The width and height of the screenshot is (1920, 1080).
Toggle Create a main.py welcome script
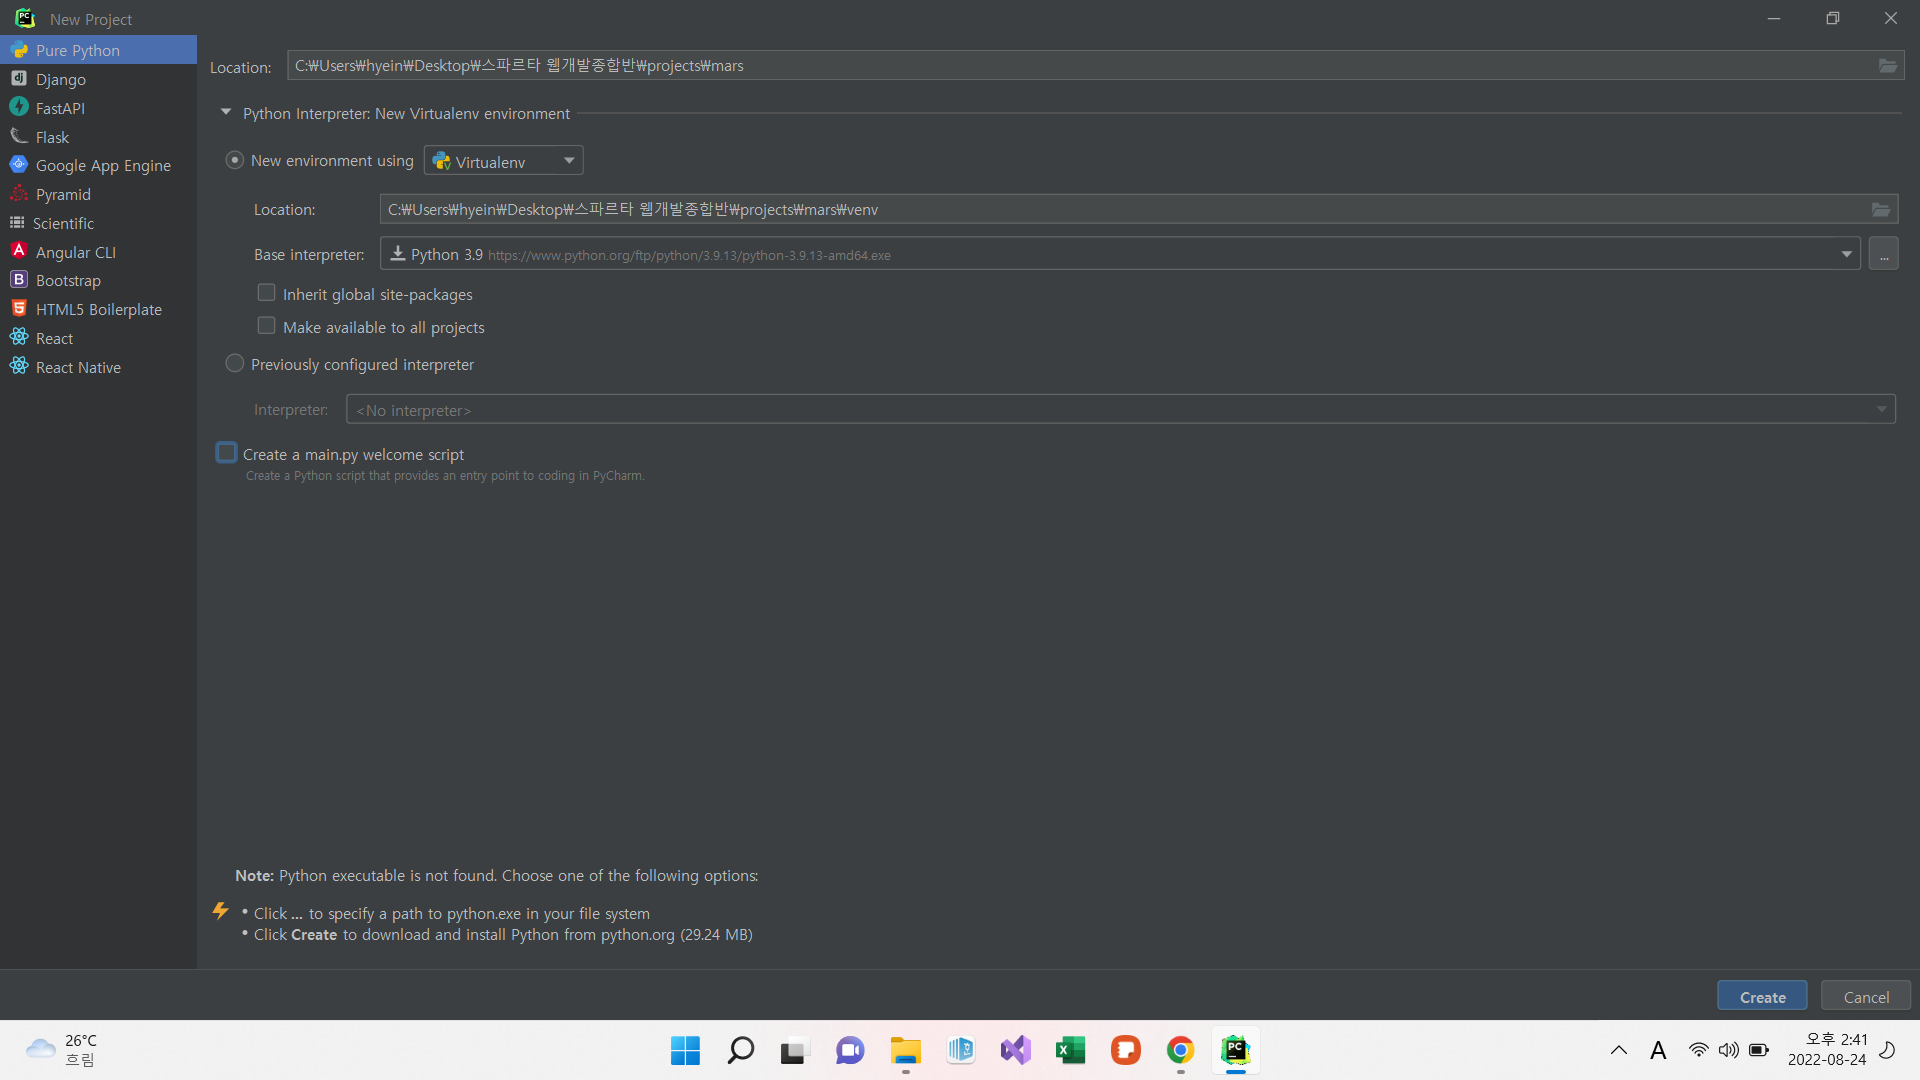click(227, 453)
